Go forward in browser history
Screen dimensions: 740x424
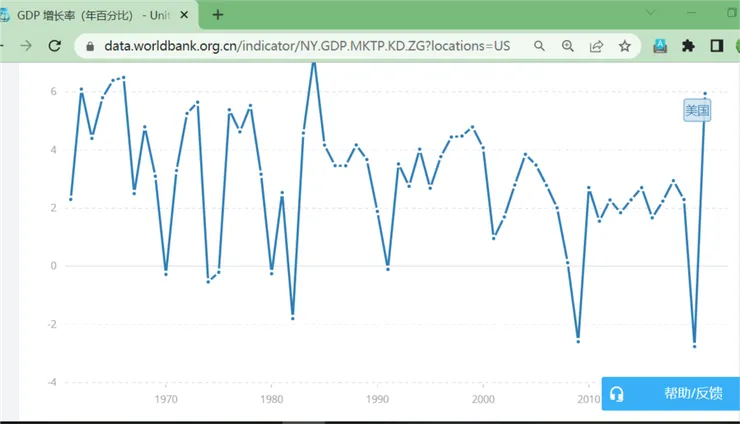26,46
